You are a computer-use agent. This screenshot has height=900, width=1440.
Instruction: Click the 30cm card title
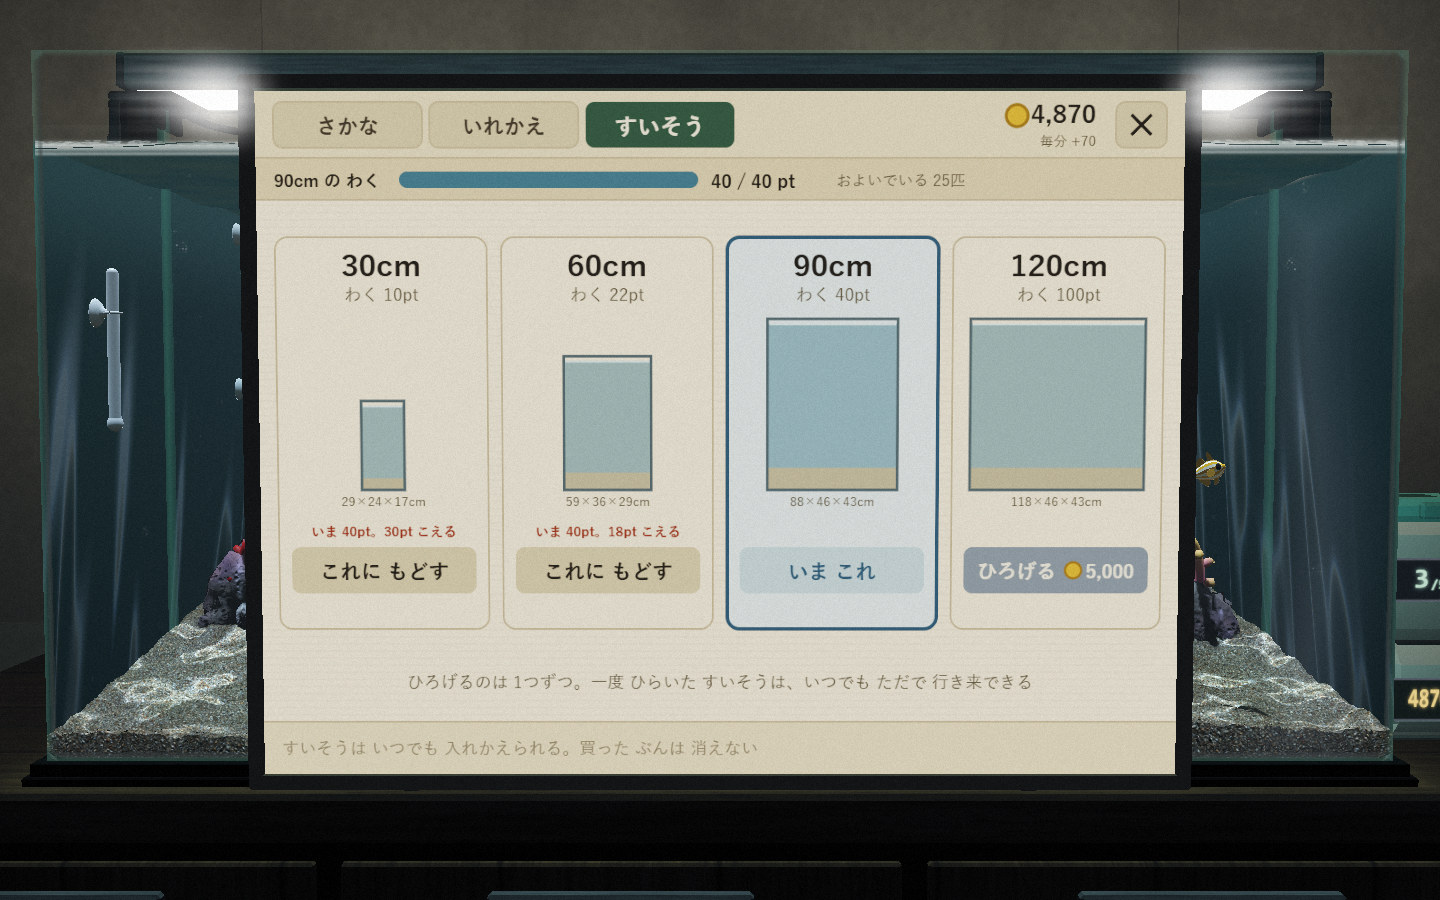pyautogui.click(x=381, y=266)
